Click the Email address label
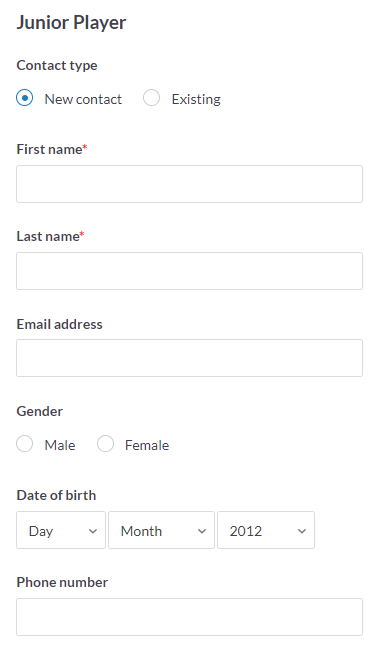Image resolution: width=390 pixels, height=649 pixels. [59, 324]
